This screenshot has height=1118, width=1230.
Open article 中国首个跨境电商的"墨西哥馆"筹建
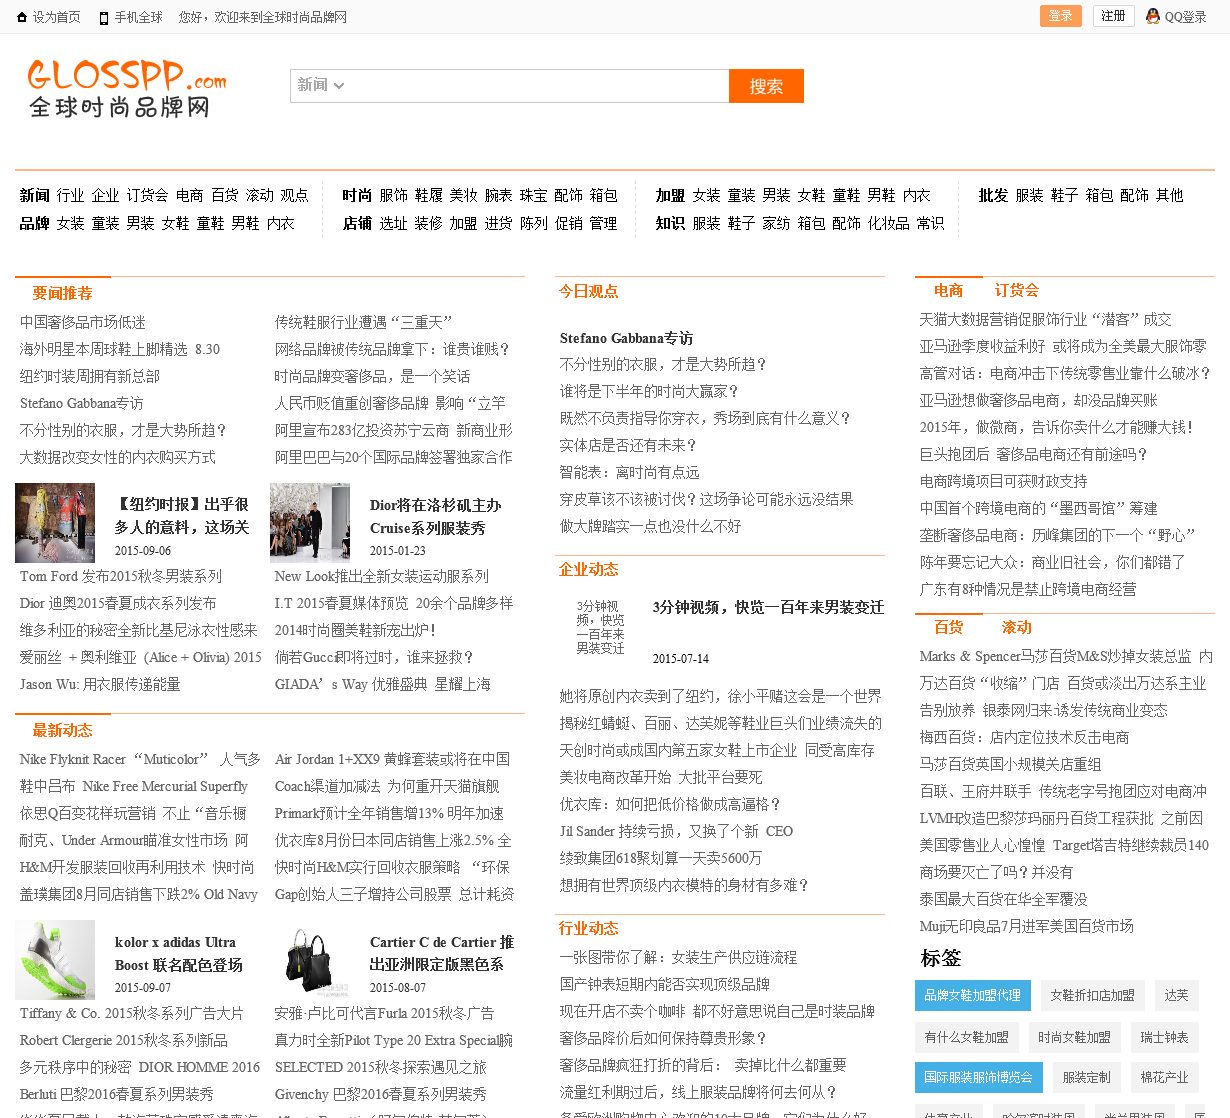point(1039,508)
